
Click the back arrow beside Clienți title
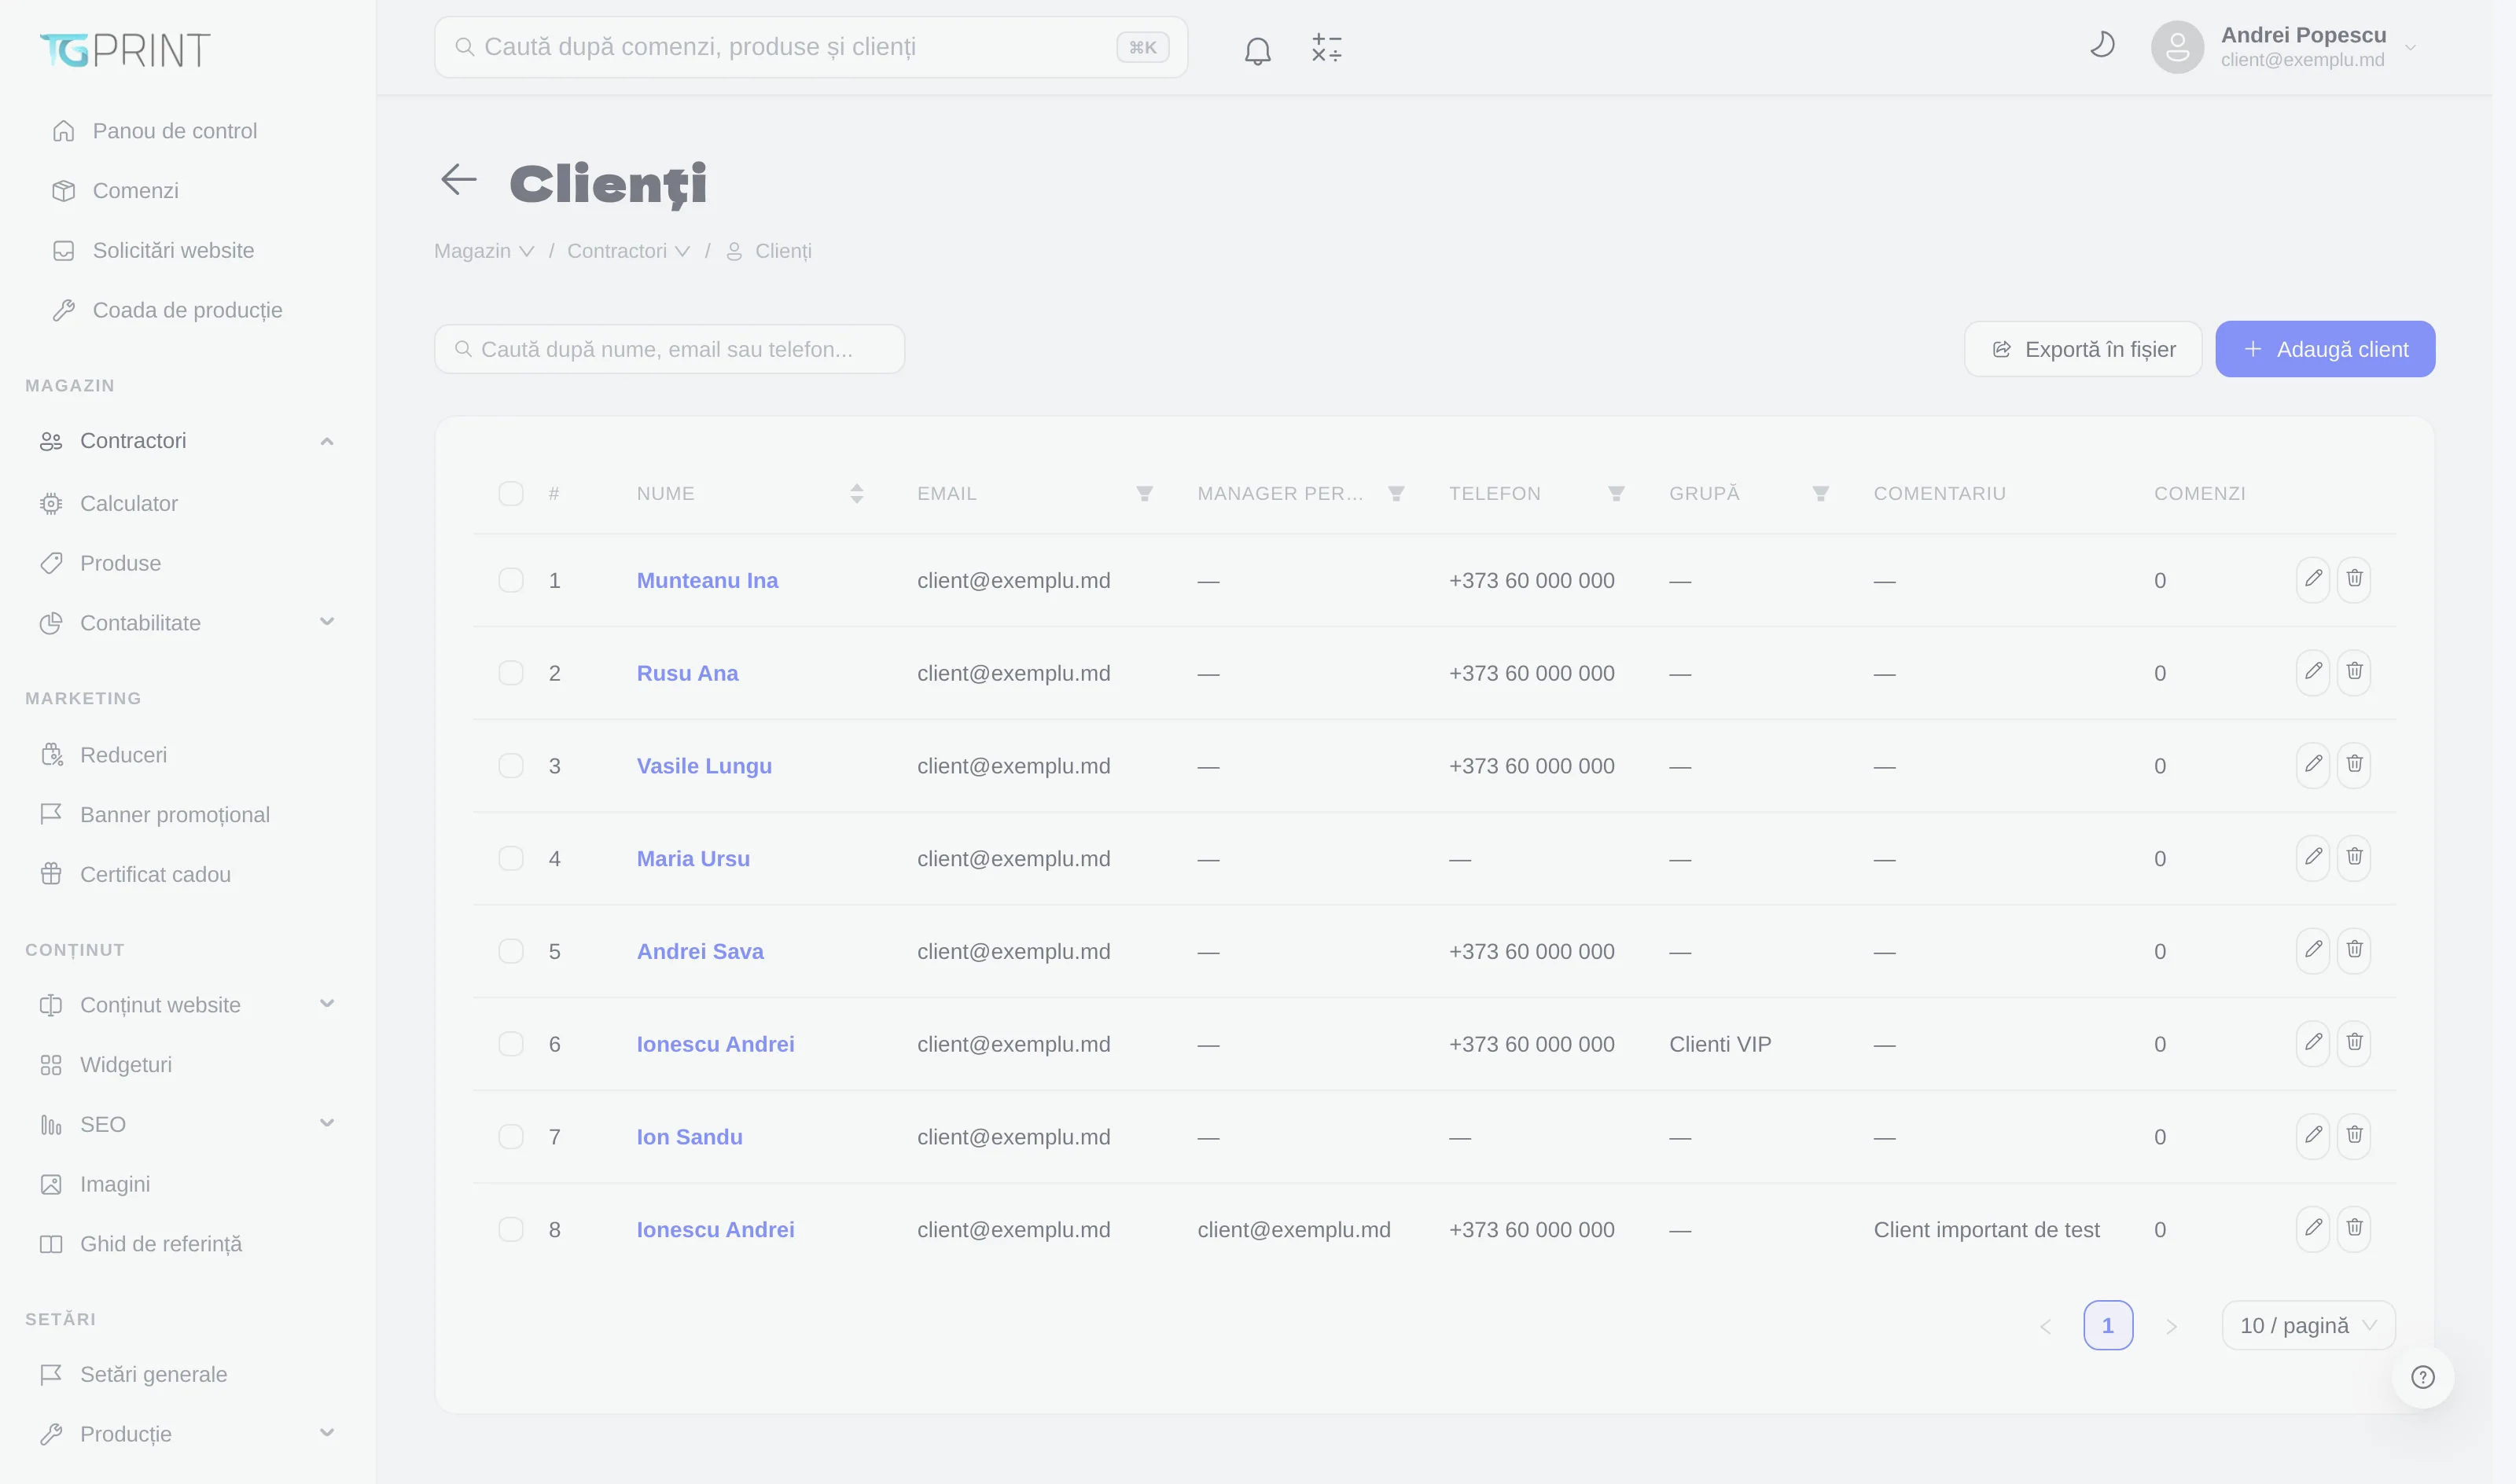[459, 180]
